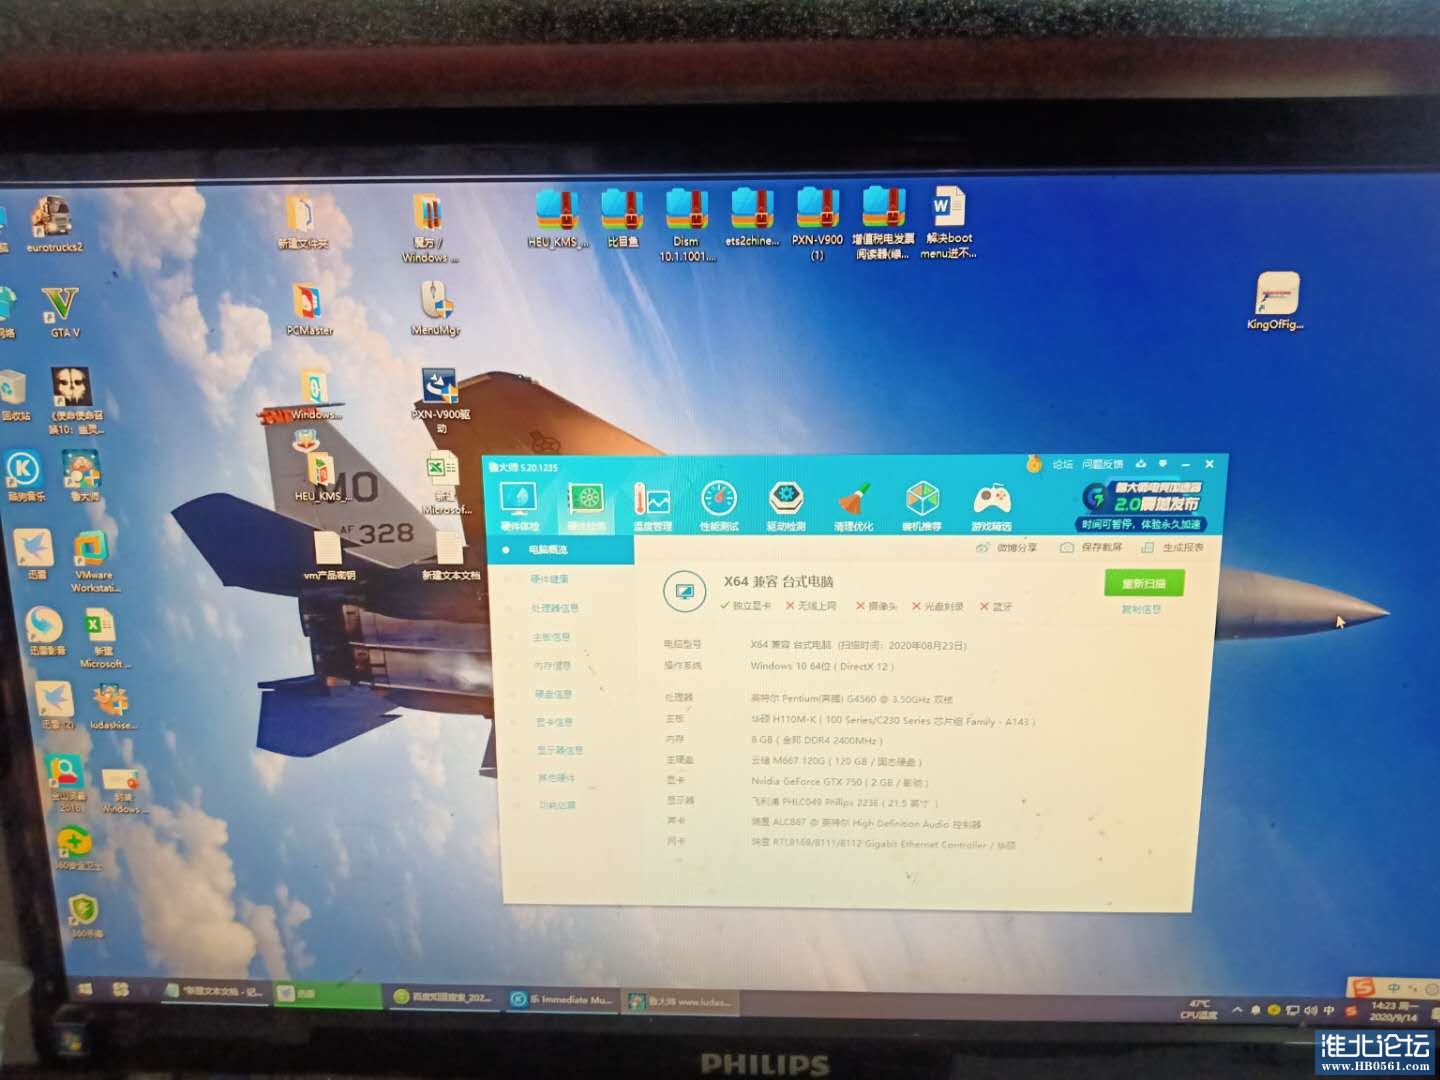This screenshot has width=1440, height=1080.
Task: Click Philips 223E monitor row
Action: pos(845,802)
